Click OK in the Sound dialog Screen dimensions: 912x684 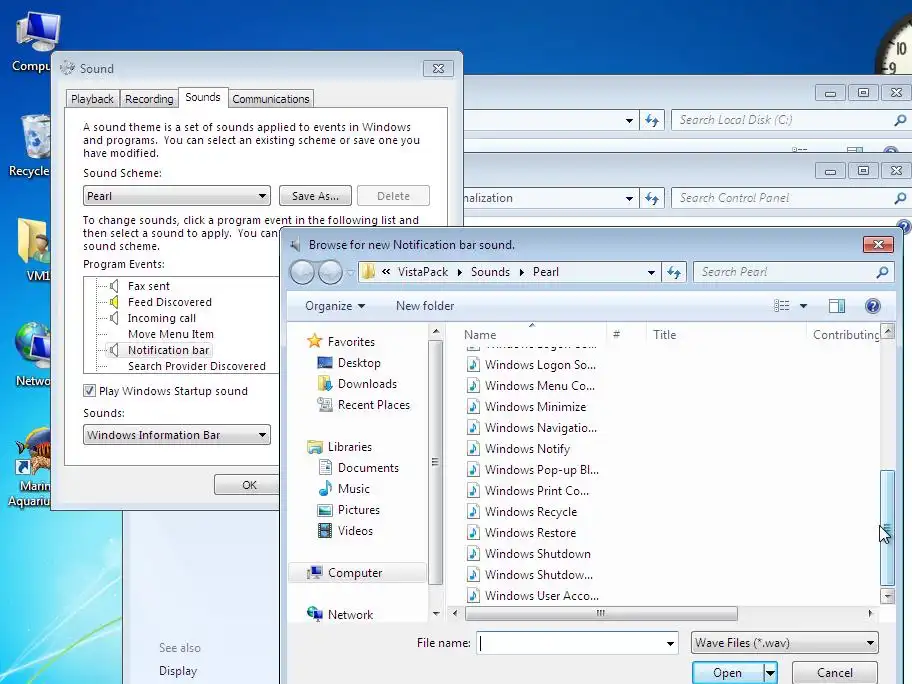(x=249, y=484)
